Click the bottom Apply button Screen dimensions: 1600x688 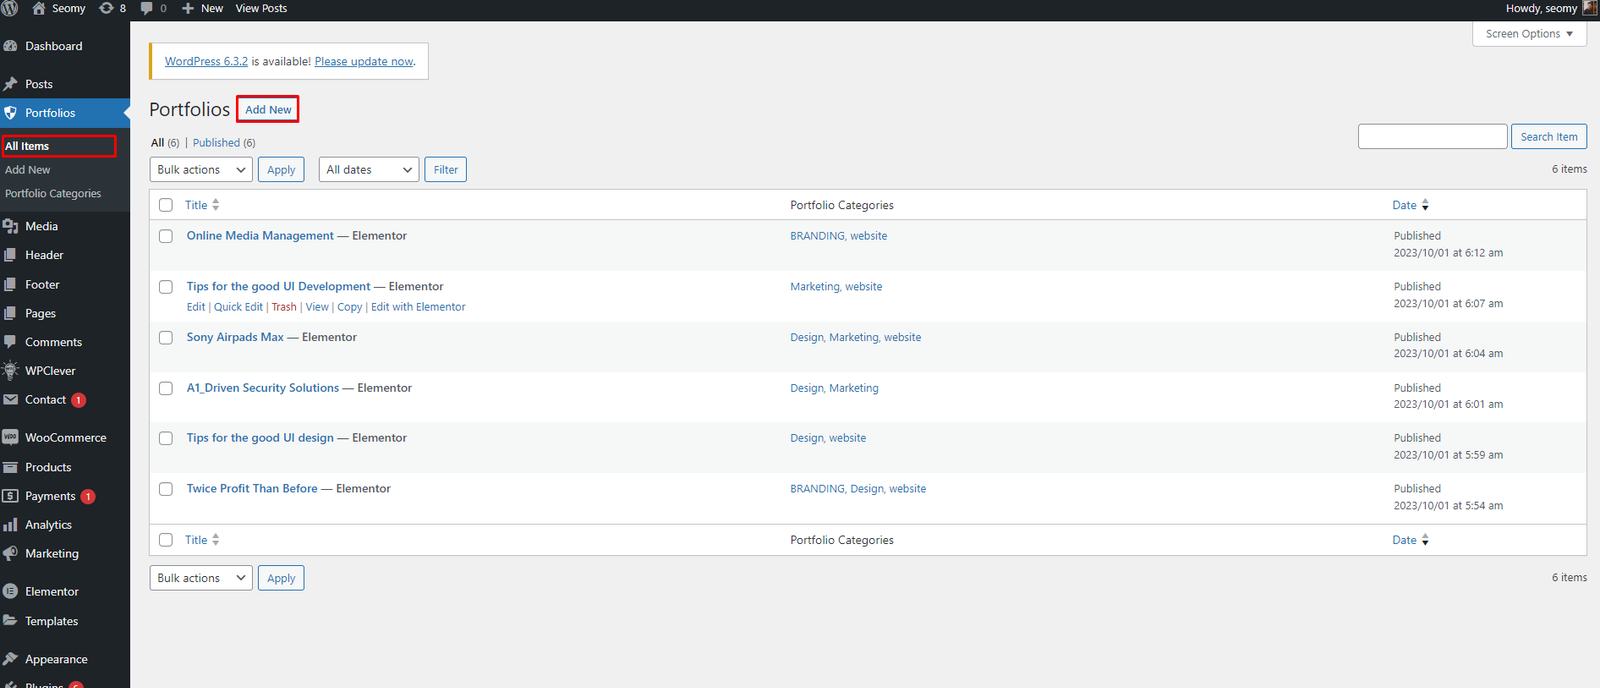(281, 578)
